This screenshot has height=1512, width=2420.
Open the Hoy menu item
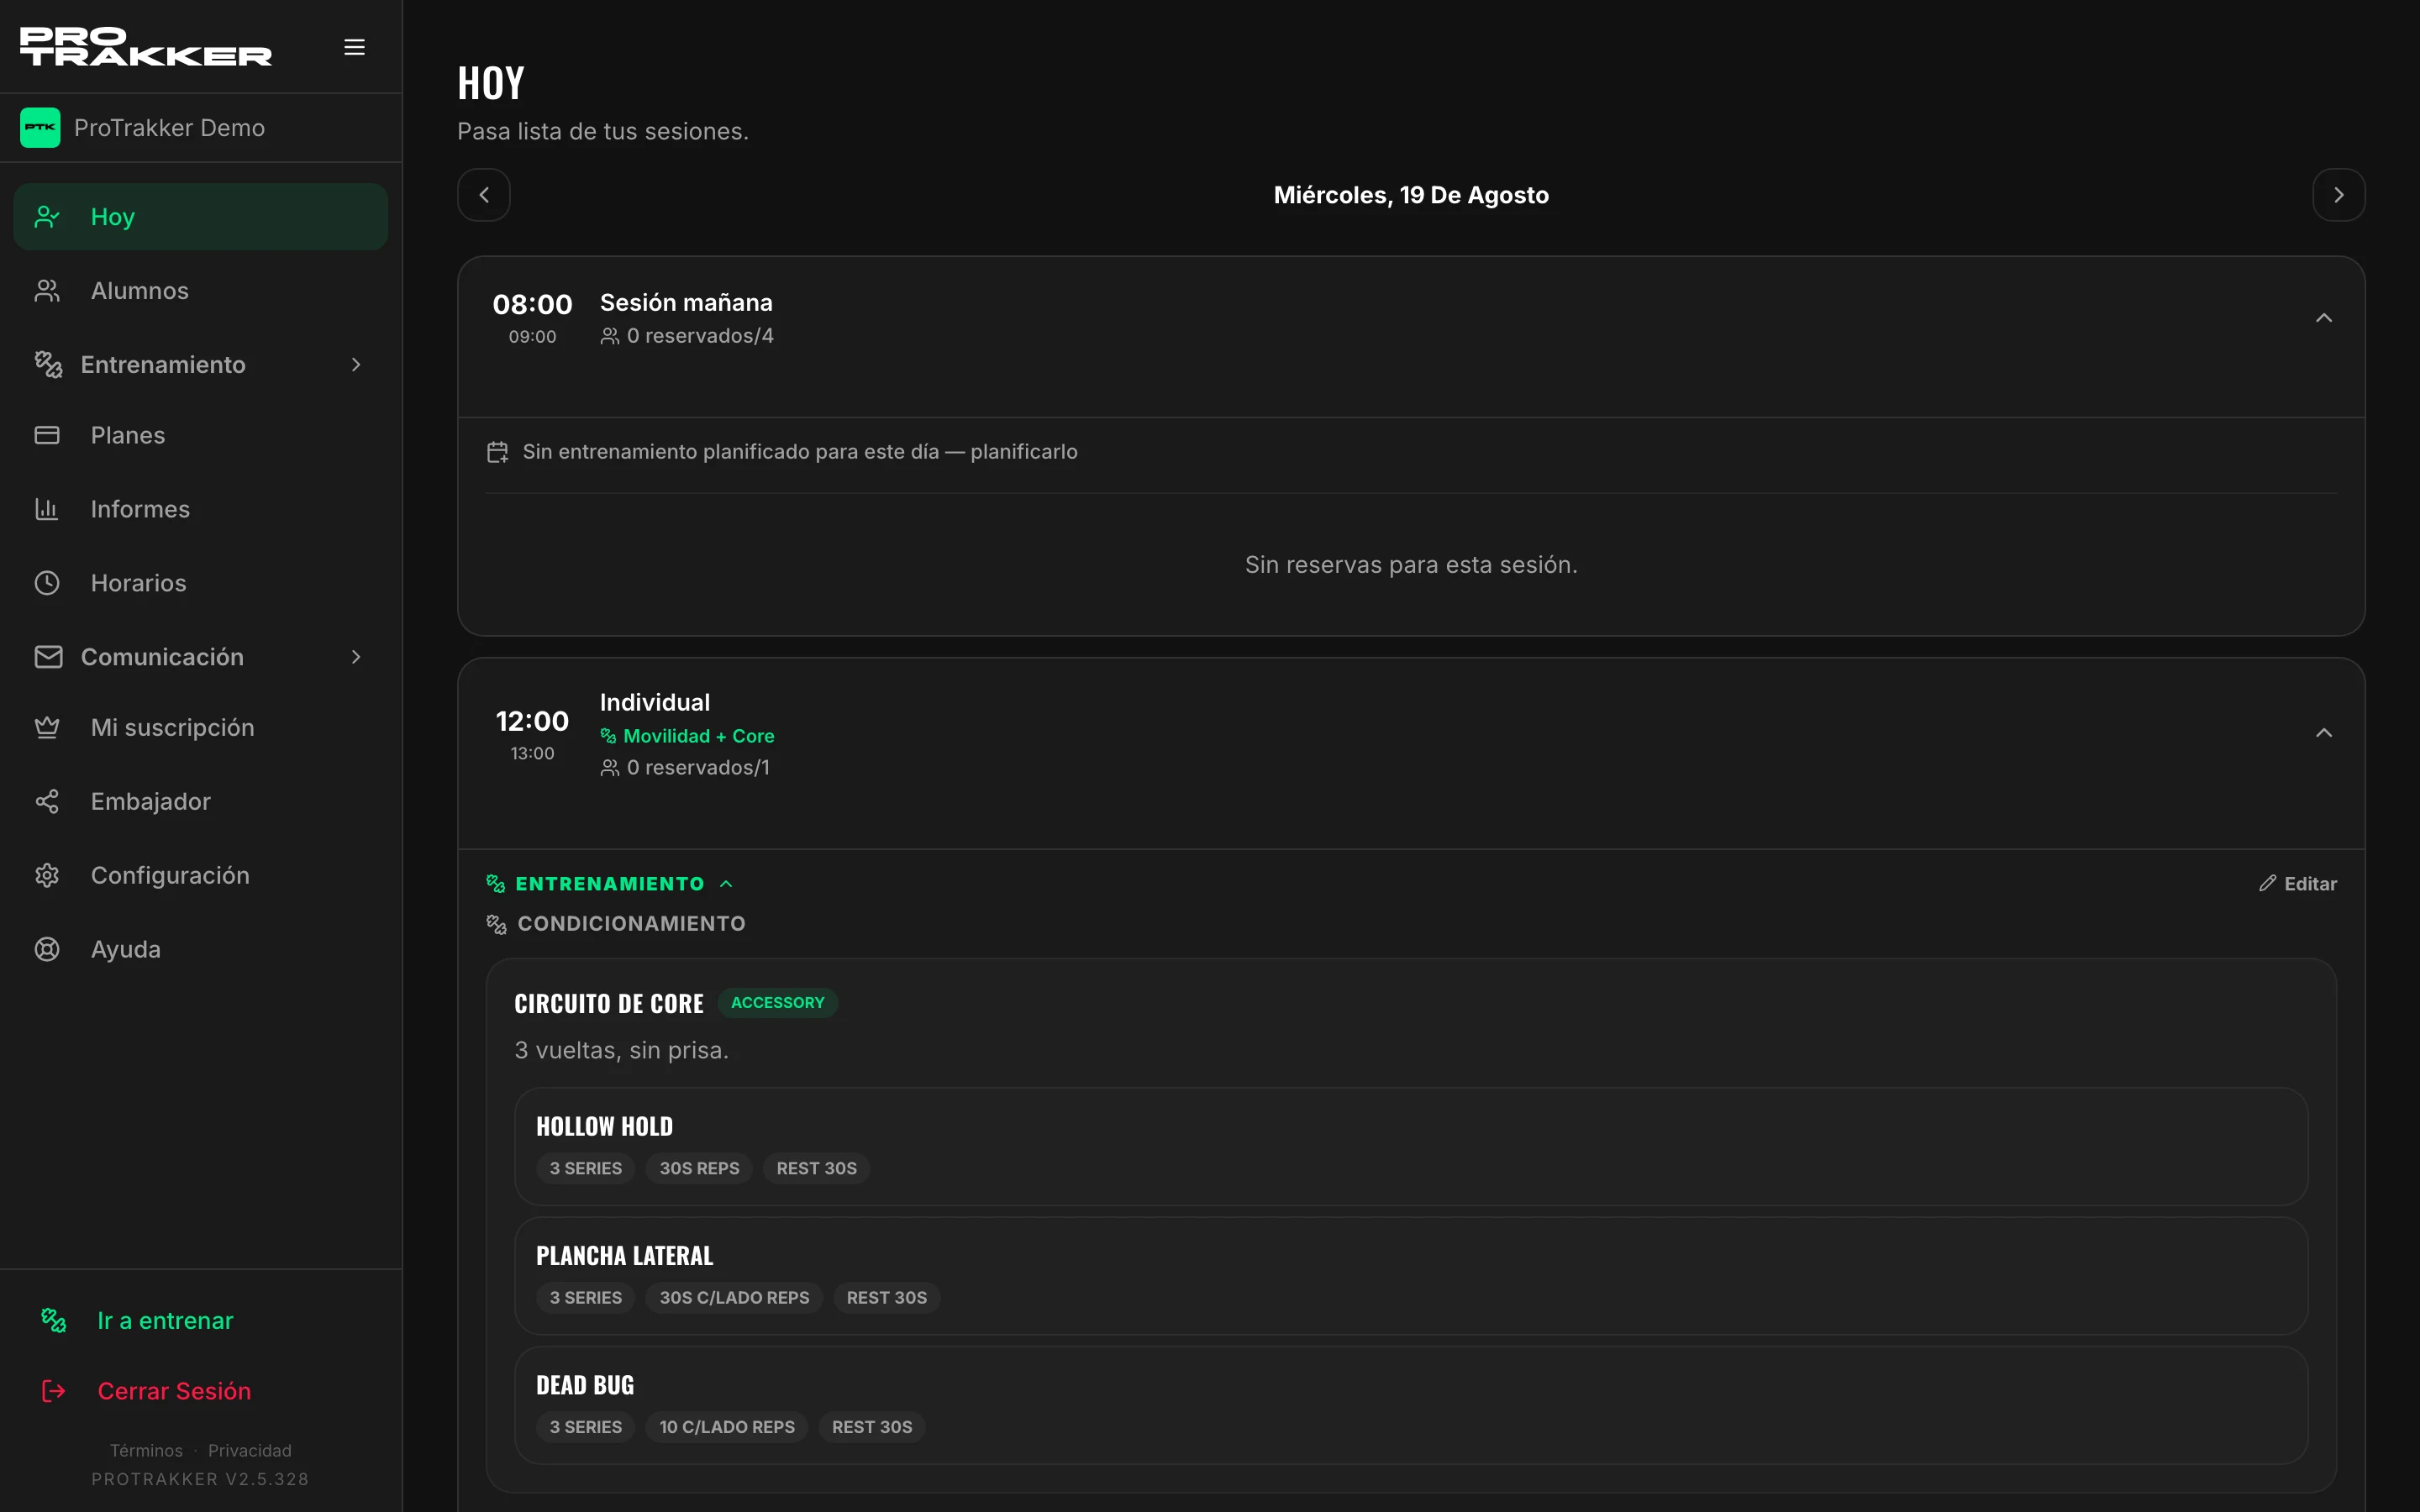point(201,217)
